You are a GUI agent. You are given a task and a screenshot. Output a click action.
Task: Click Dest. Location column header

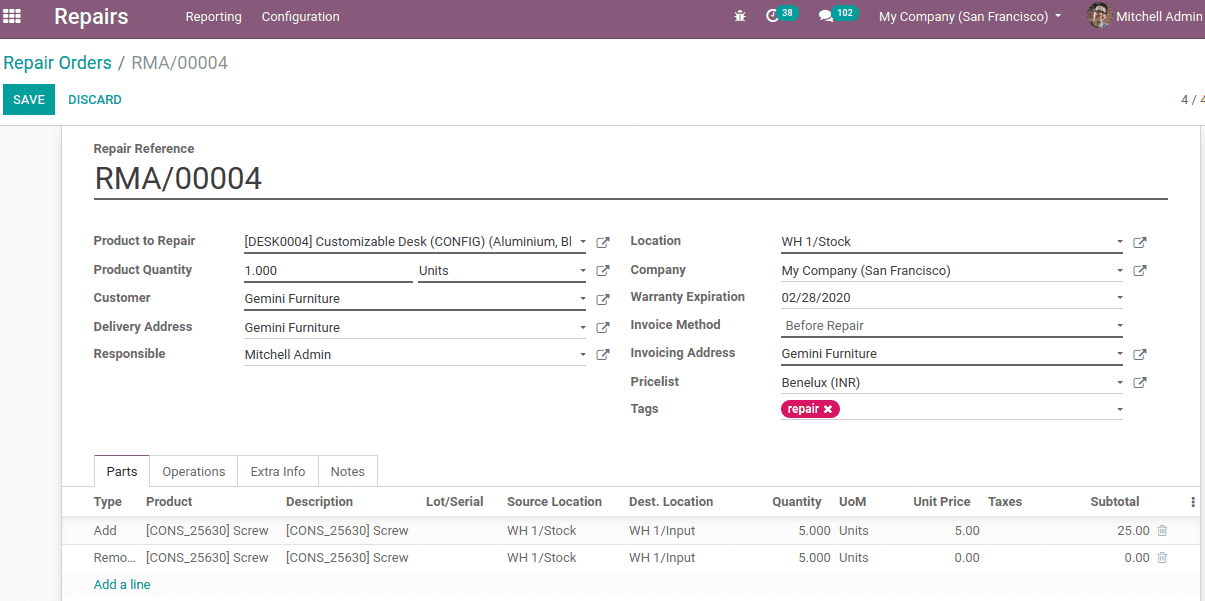[671, 502]
